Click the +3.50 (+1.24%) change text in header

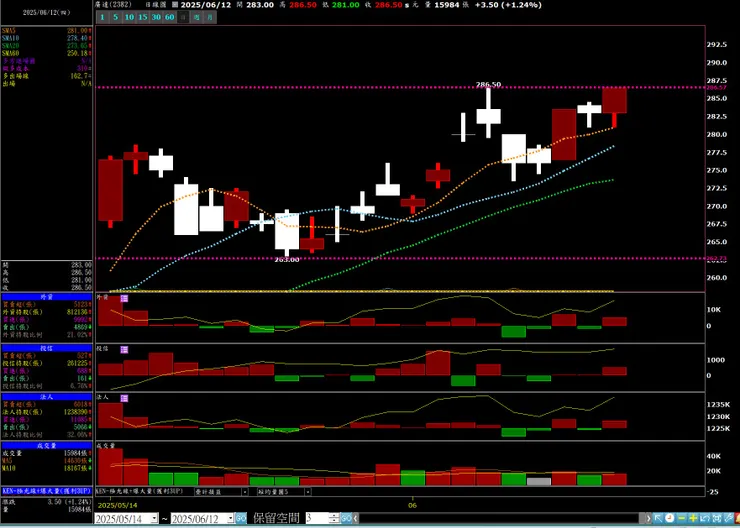[x=508, y=5]
